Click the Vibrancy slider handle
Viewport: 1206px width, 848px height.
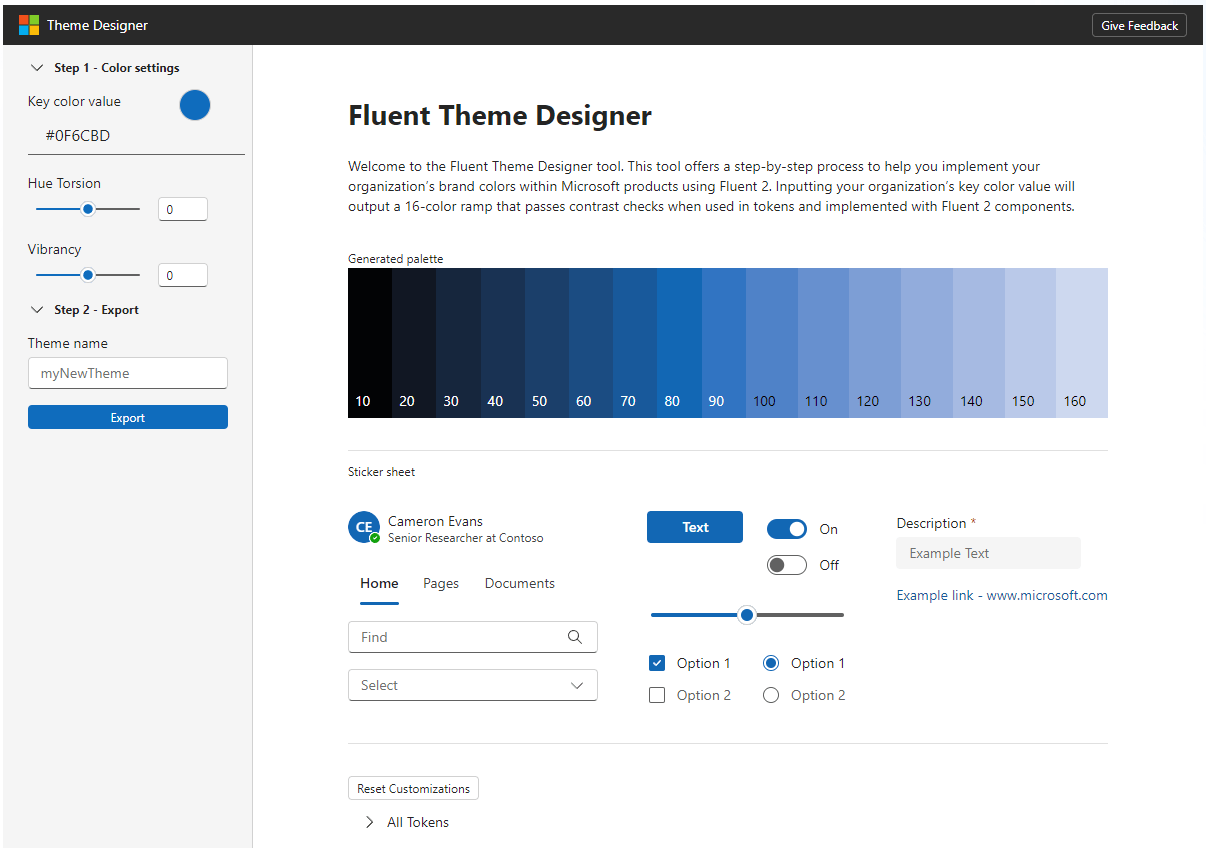click(88, 275)
